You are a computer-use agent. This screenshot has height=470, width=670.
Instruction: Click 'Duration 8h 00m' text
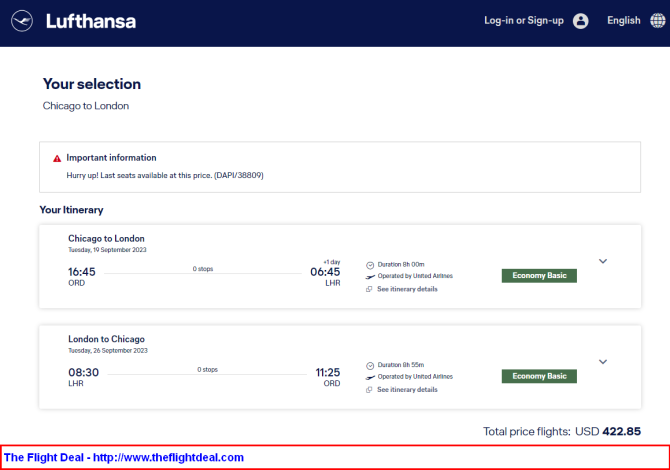point(401,264)
